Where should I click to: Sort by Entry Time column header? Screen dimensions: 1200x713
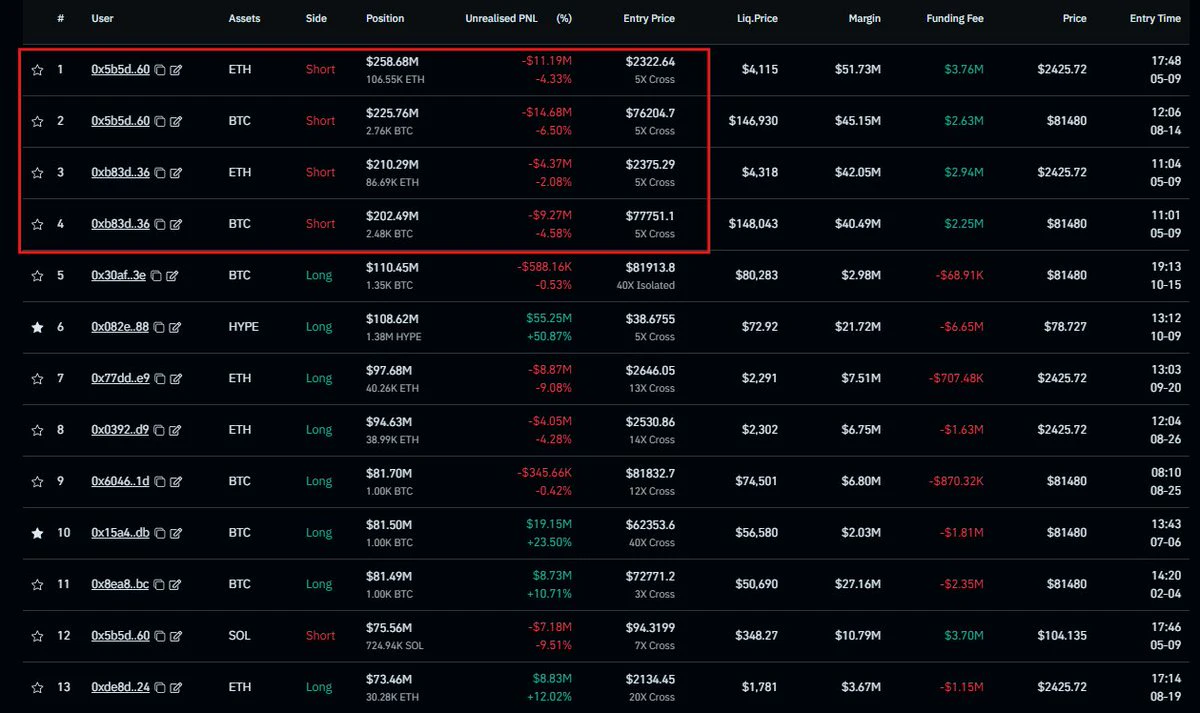coord(1155,19)
